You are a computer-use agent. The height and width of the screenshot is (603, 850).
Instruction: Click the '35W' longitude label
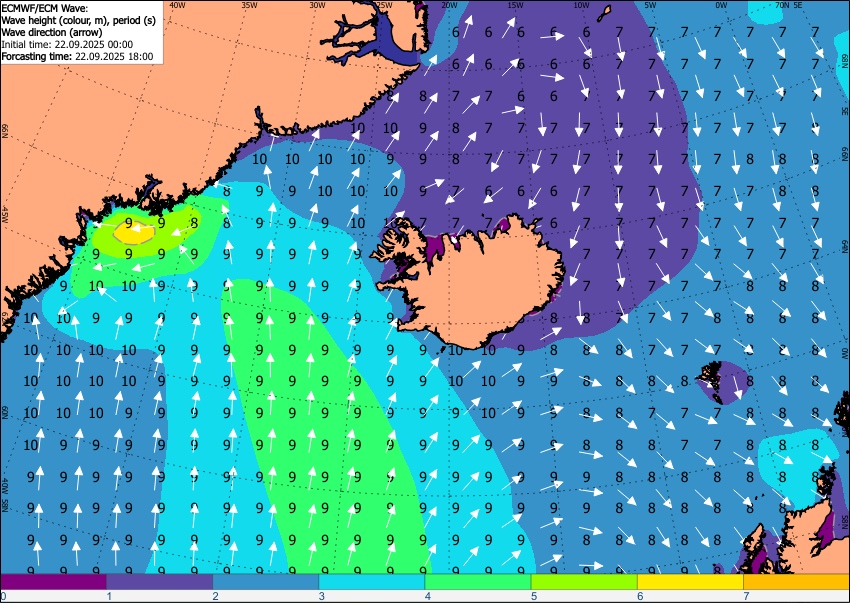249,5
